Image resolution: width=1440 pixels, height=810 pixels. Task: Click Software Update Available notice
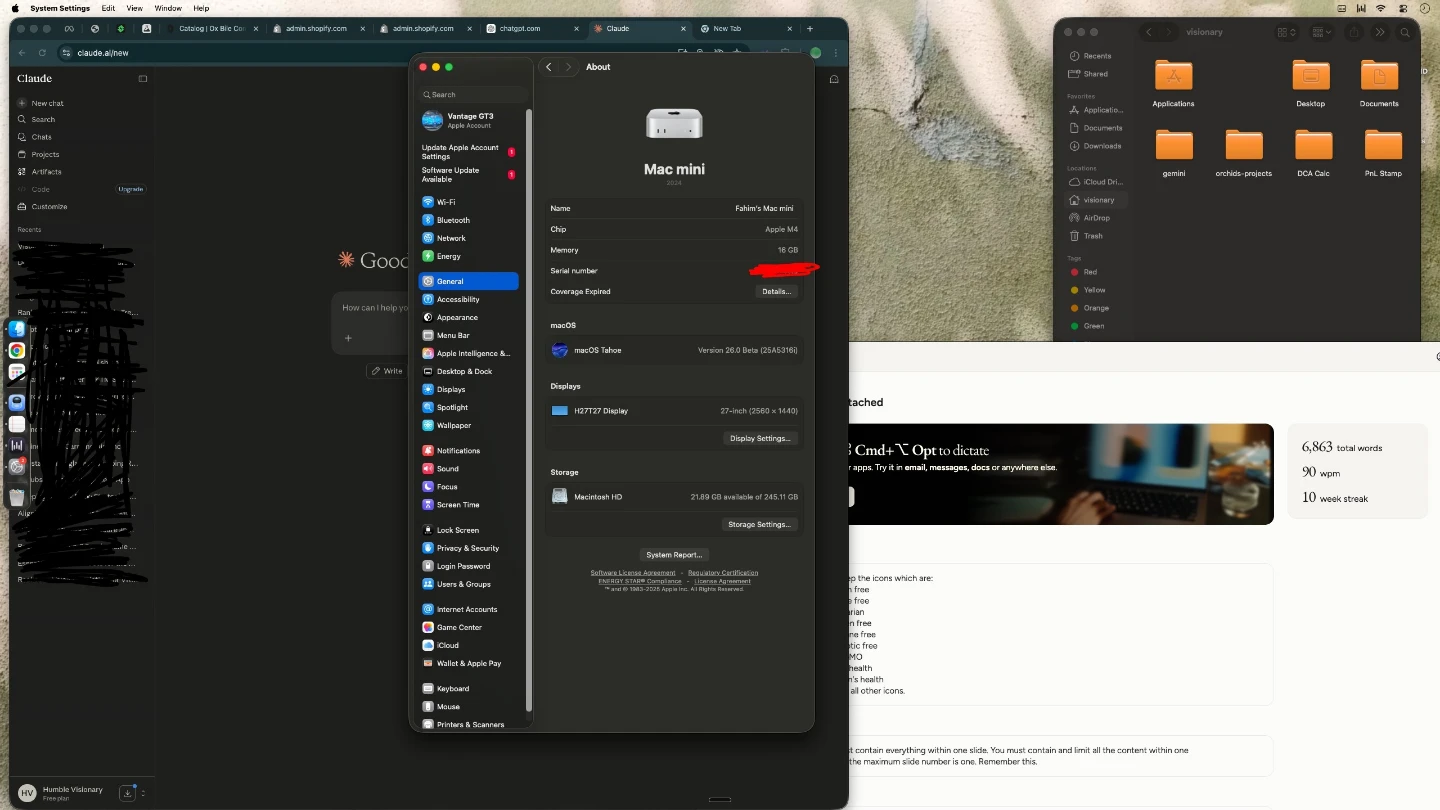[468, 175]
